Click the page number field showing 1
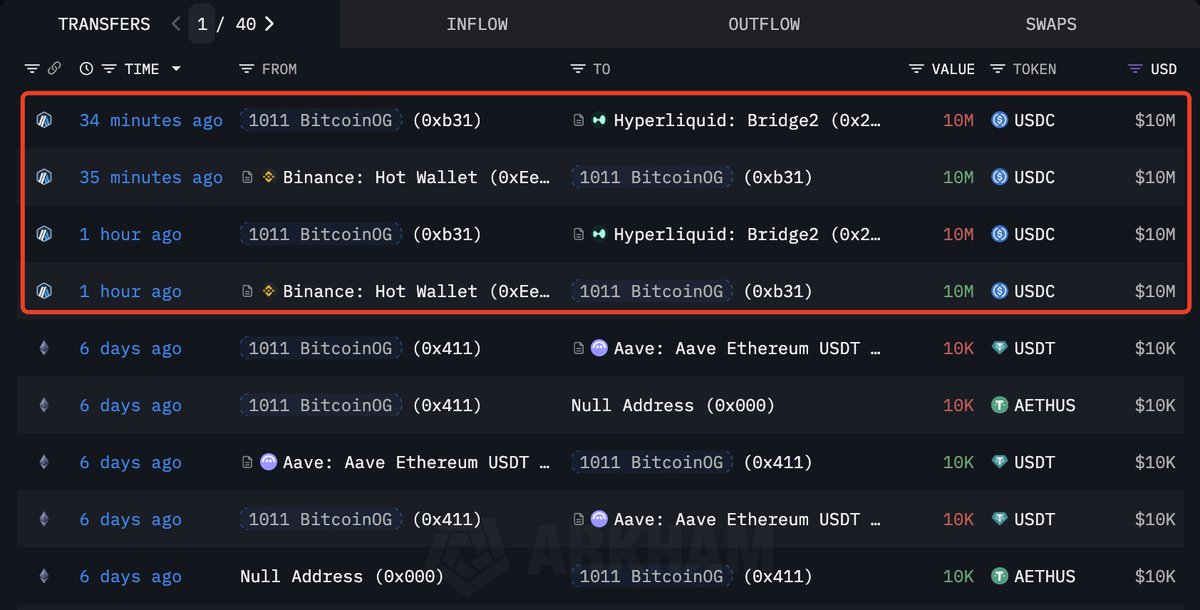Screen dimensions: 1200x610 (x=202, y=24)
